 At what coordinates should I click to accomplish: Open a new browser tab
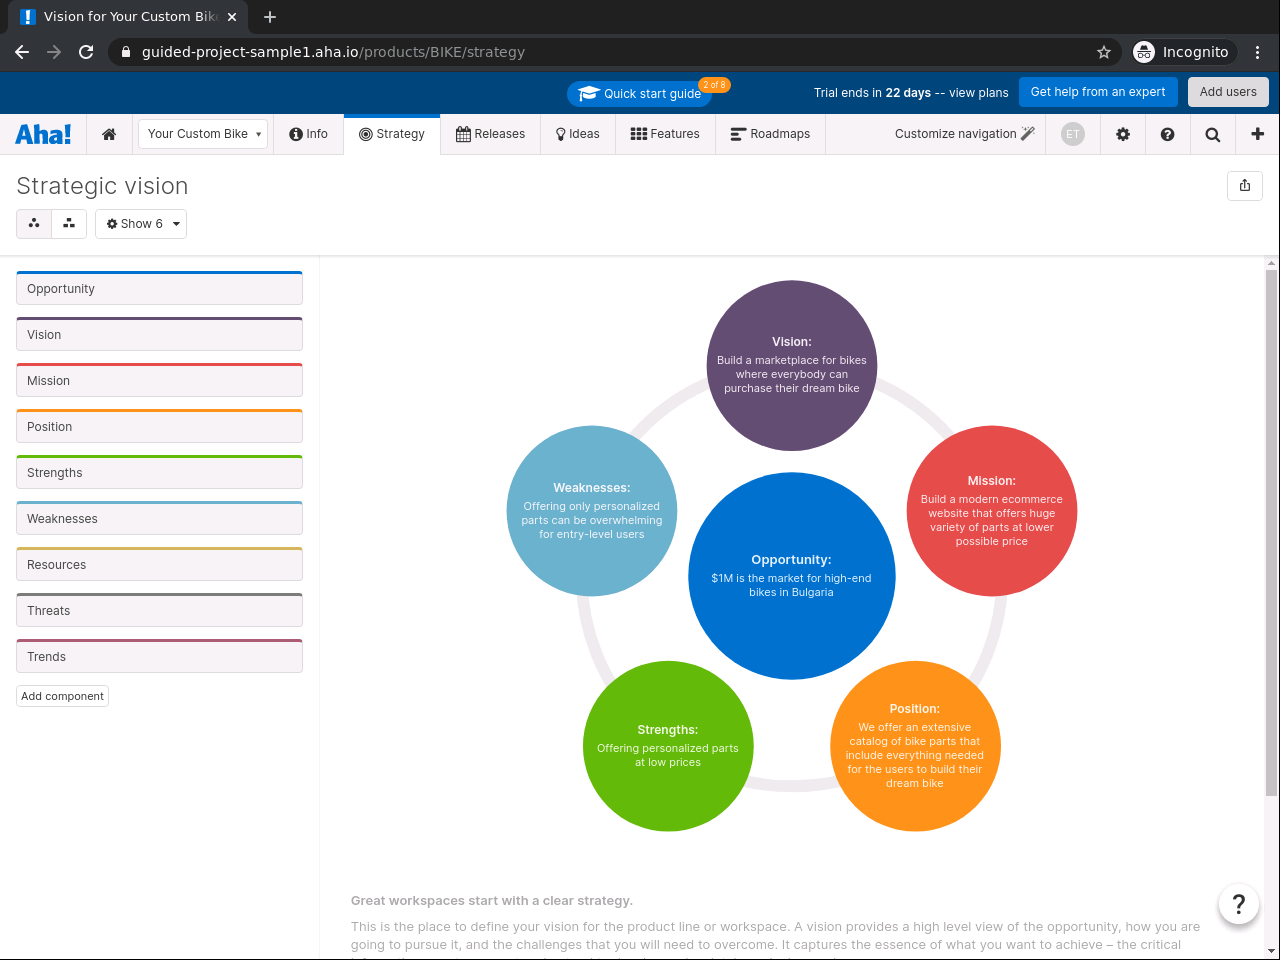point(270,17)
